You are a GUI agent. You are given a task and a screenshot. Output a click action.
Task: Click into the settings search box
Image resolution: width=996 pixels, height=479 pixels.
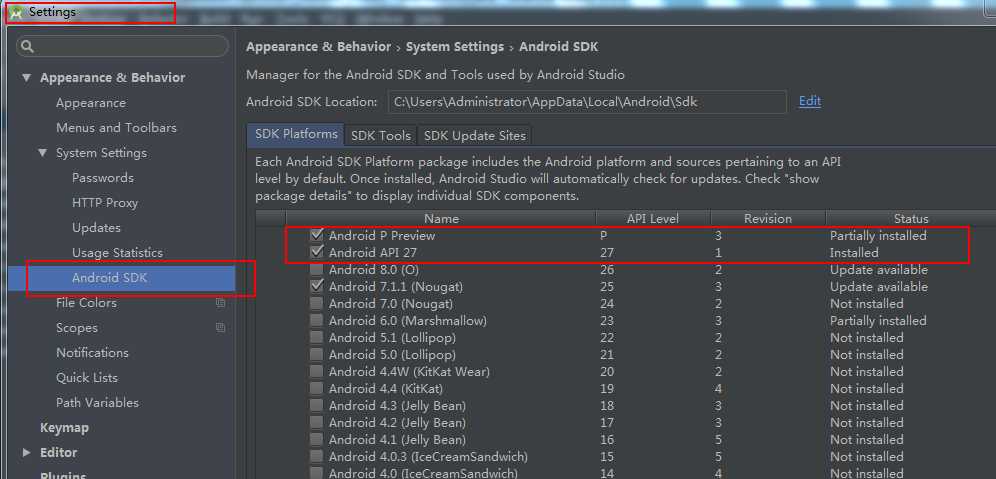(122, 46)
